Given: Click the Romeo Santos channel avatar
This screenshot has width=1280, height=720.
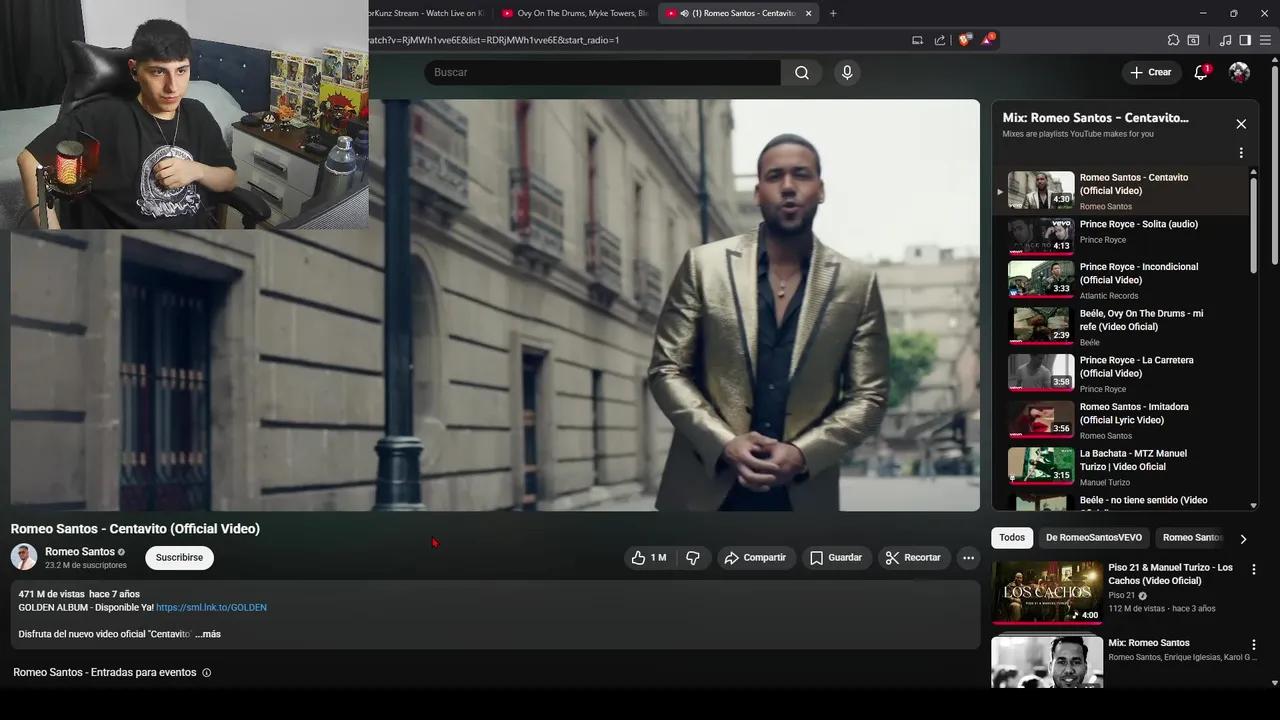Looking at the screenshot, I should tap(24, 557).
